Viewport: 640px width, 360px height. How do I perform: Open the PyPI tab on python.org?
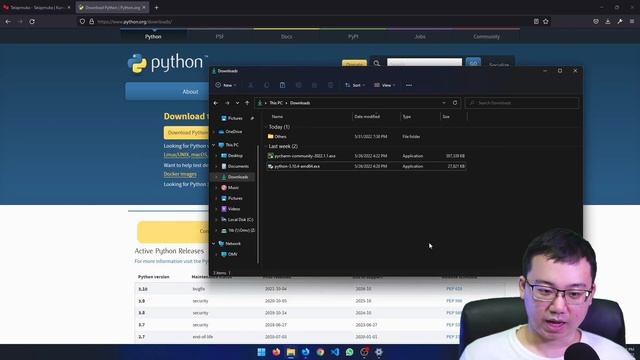(353, 36)
